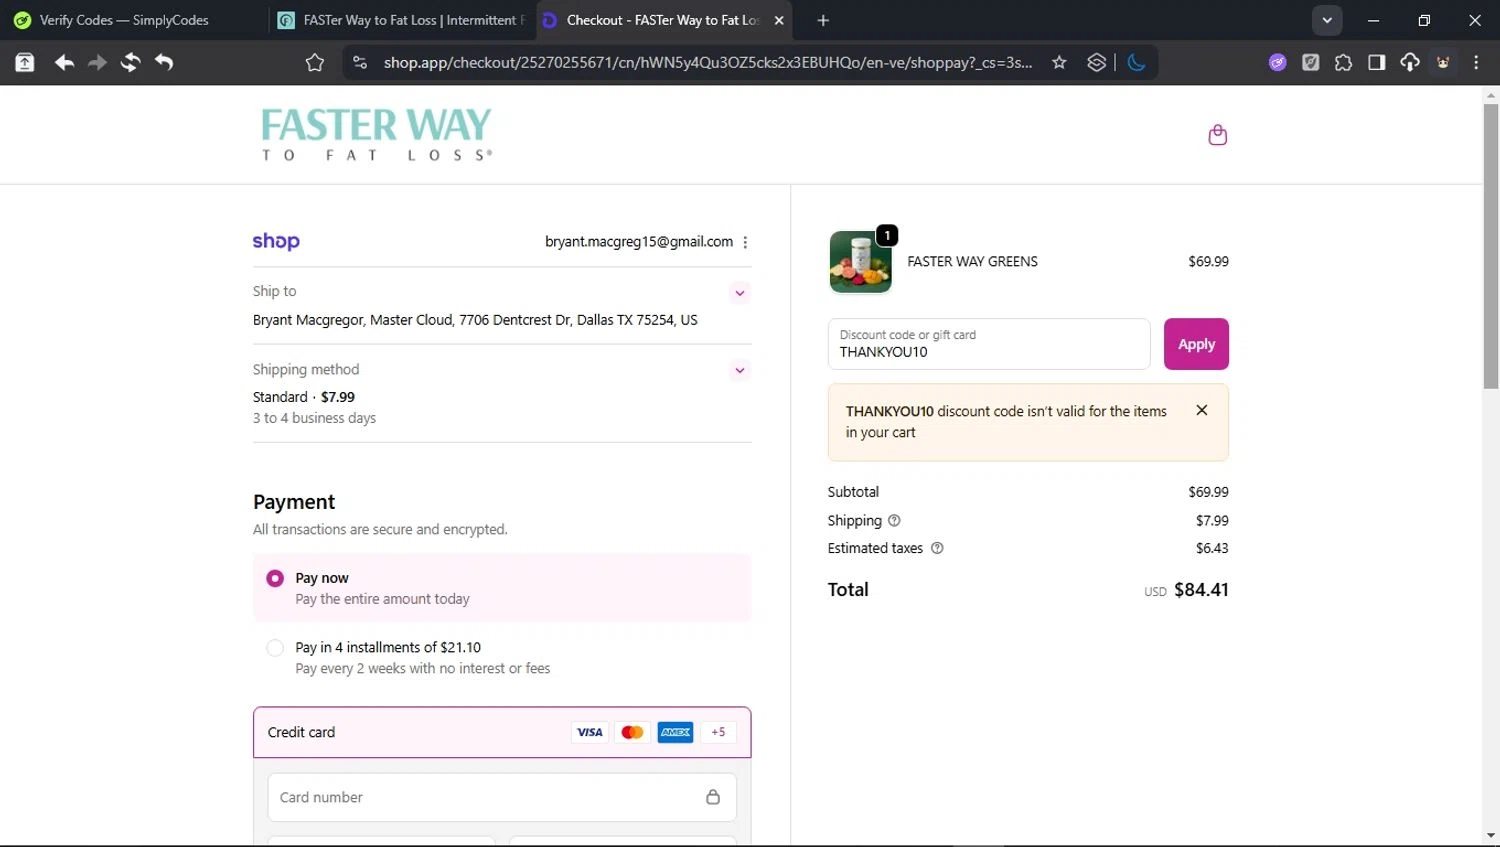The image size is (1500, 847).
Task: Switch to FASTer Way Intermittent Fasting tab
Action: point(400,20)
